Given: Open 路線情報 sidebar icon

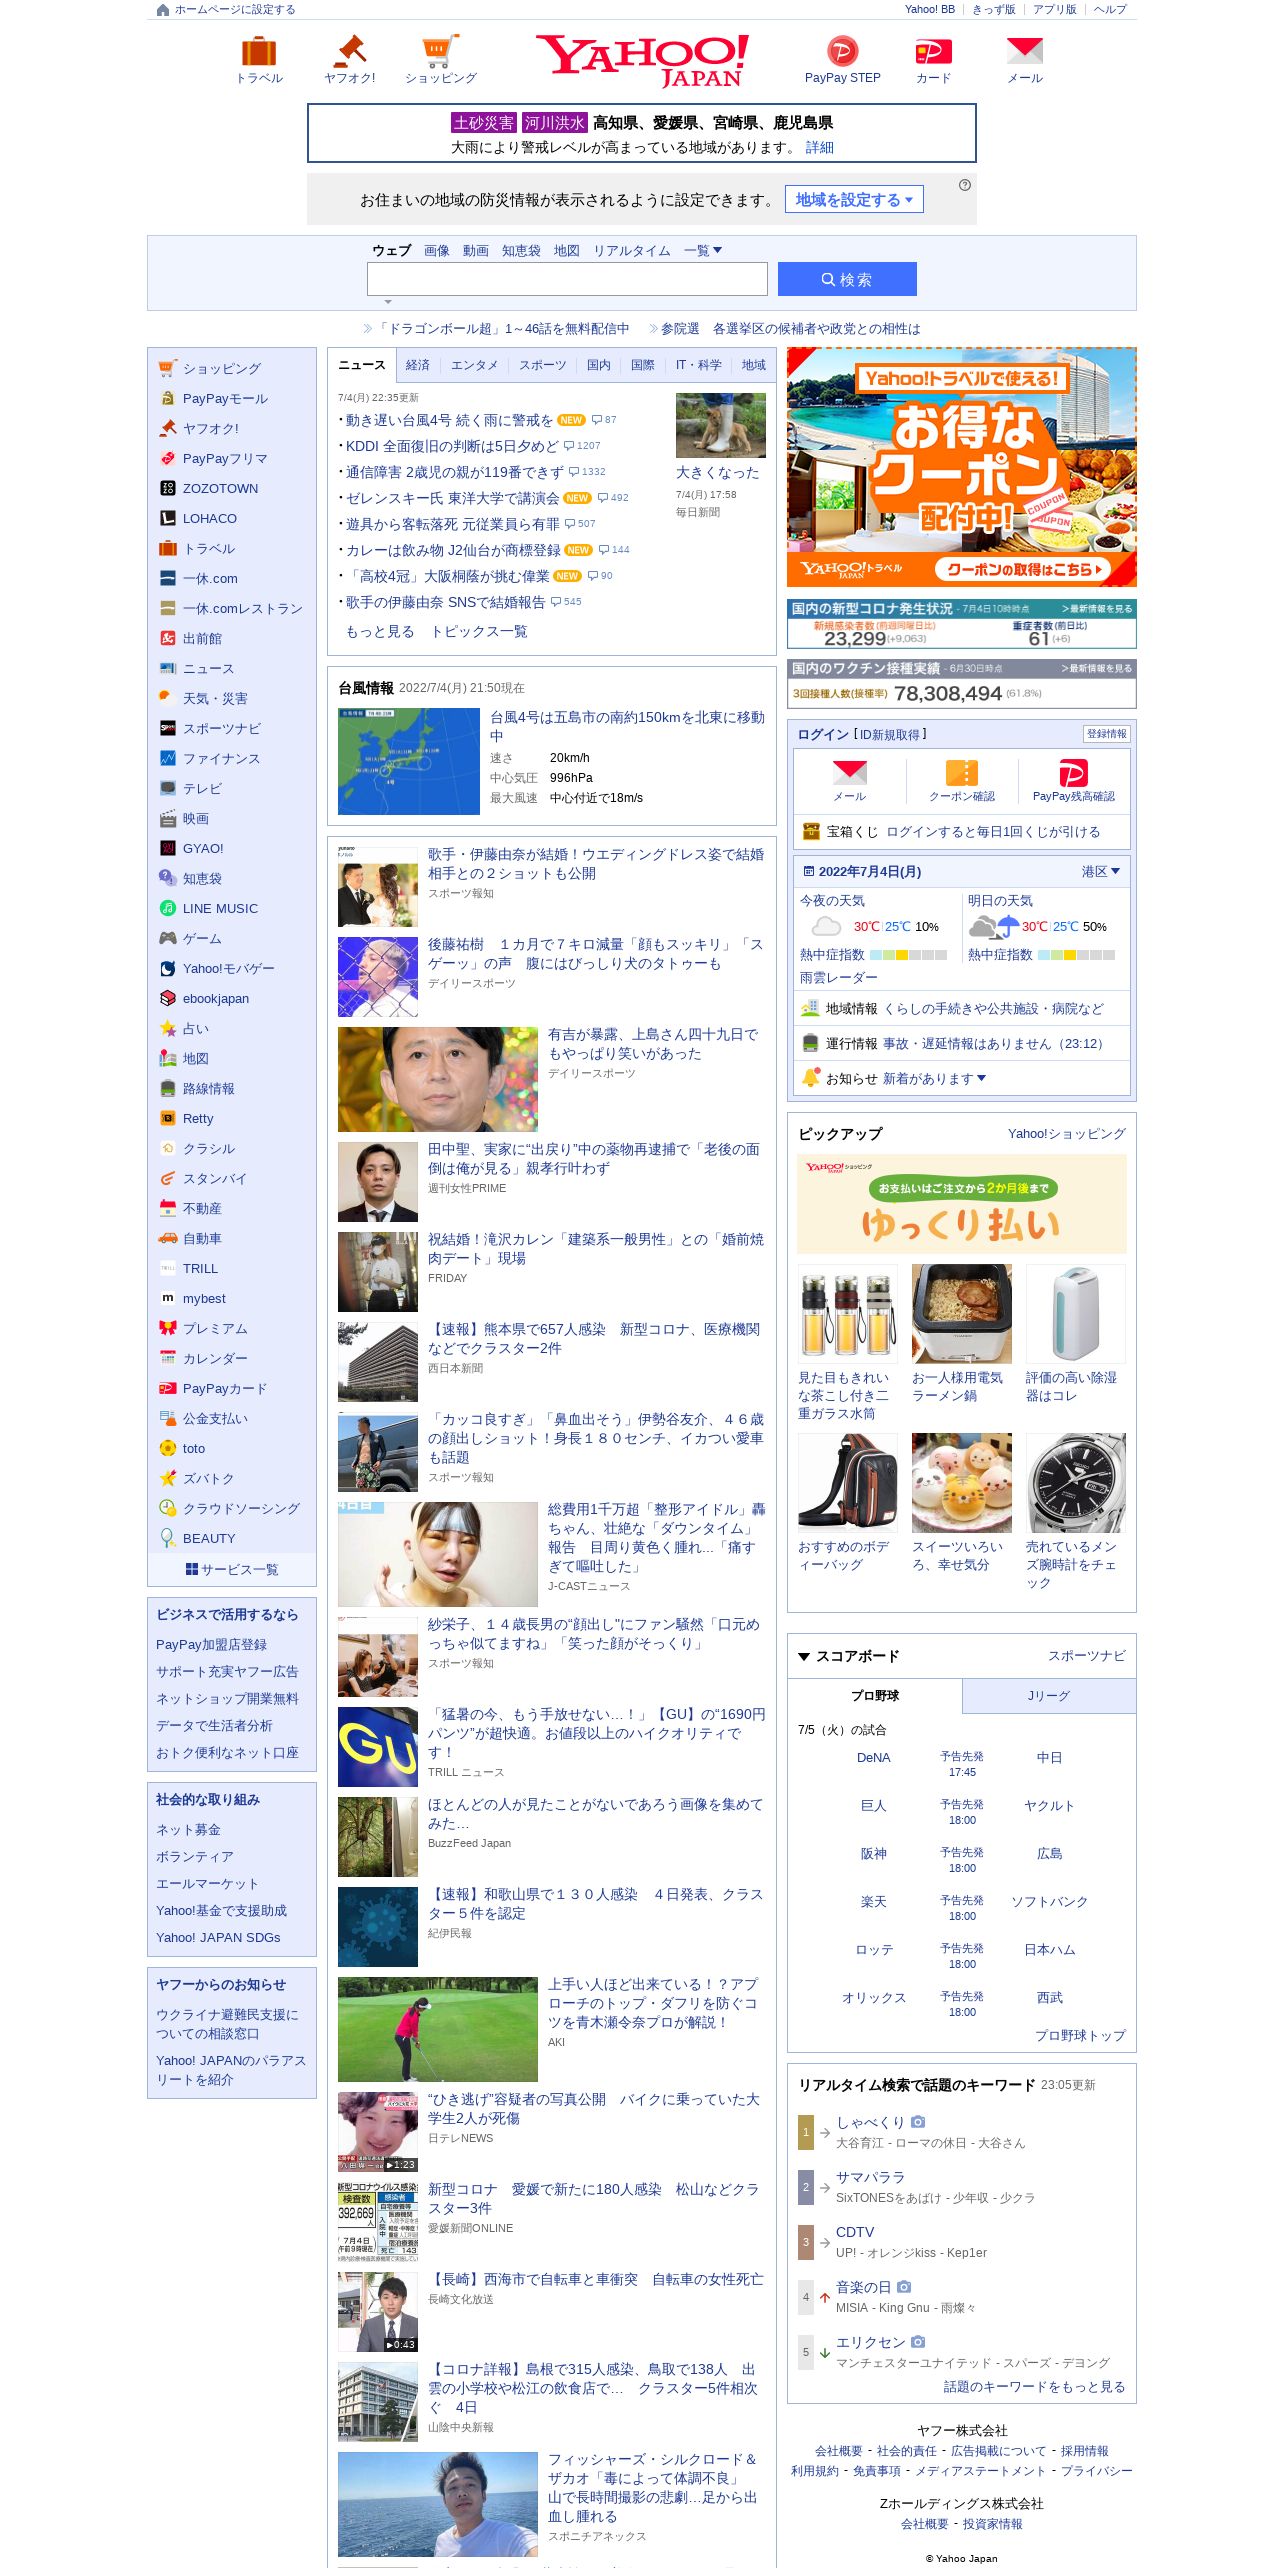Looking at the screenshot, I should point(168,1088).
